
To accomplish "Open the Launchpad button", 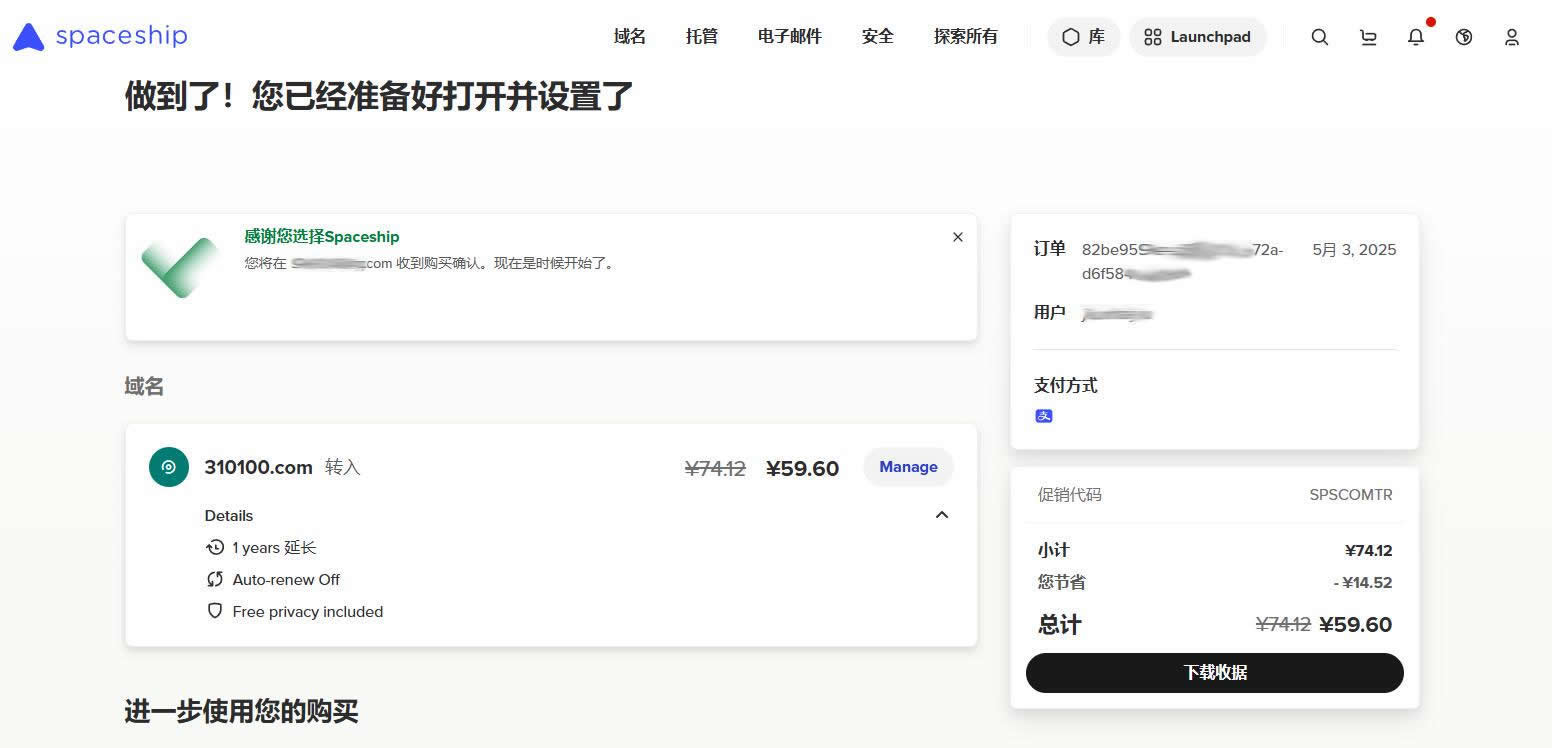I will [1198, 37].
